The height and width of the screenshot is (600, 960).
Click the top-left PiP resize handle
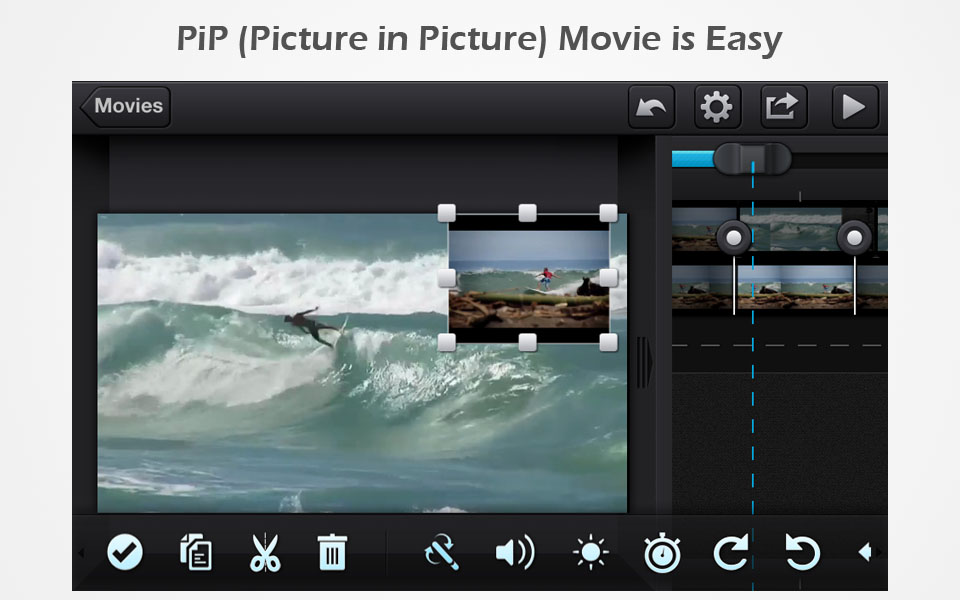click(447, 213)
